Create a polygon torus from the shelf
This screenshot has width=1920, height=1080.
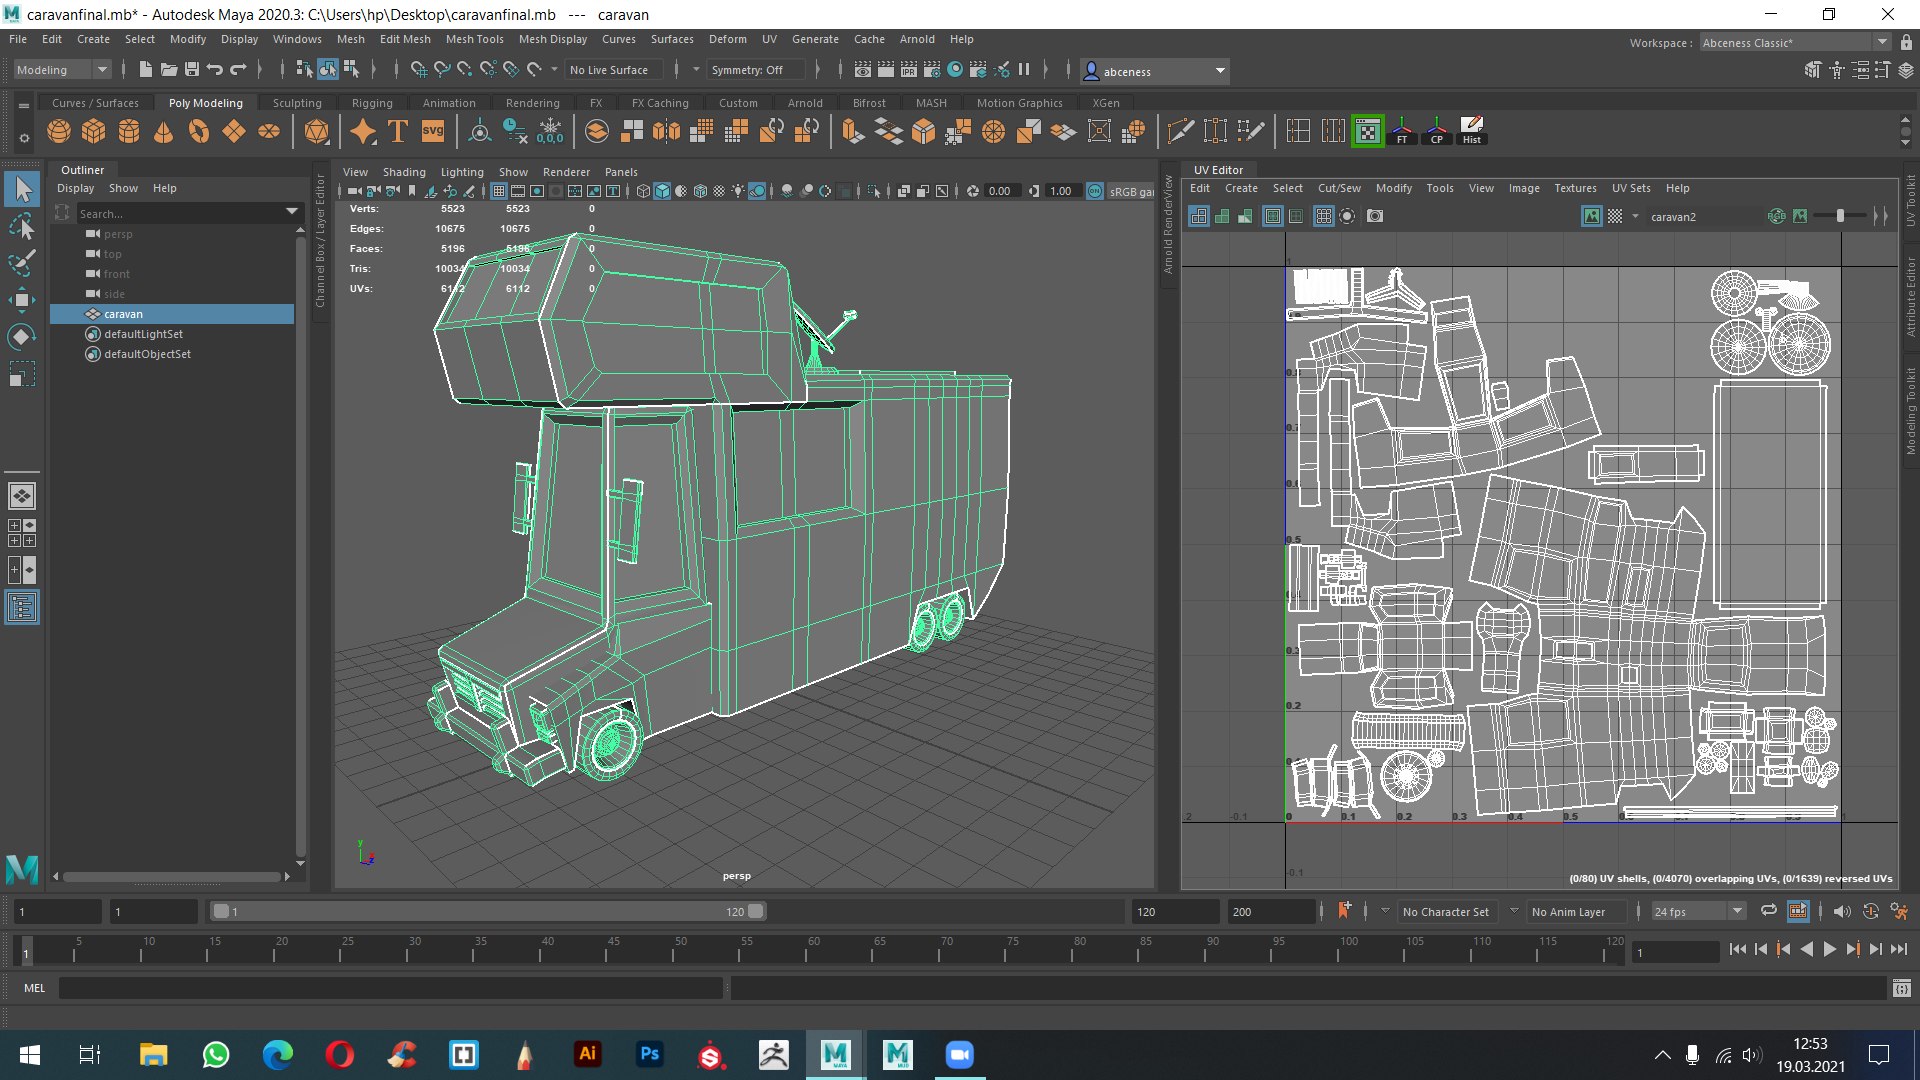[199, 131]
